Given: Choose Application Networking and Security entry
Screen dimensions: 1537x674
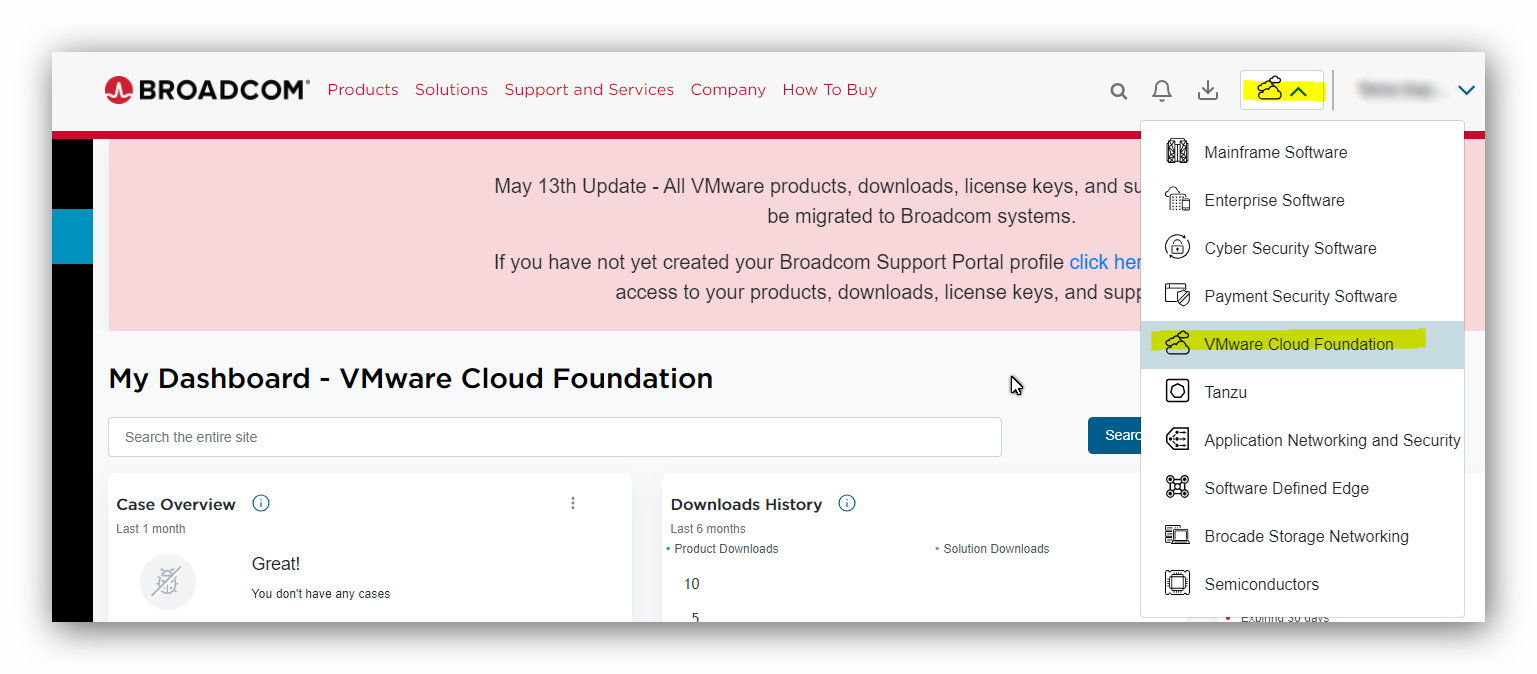Looking at the screenshot, I should point(1302,440).
